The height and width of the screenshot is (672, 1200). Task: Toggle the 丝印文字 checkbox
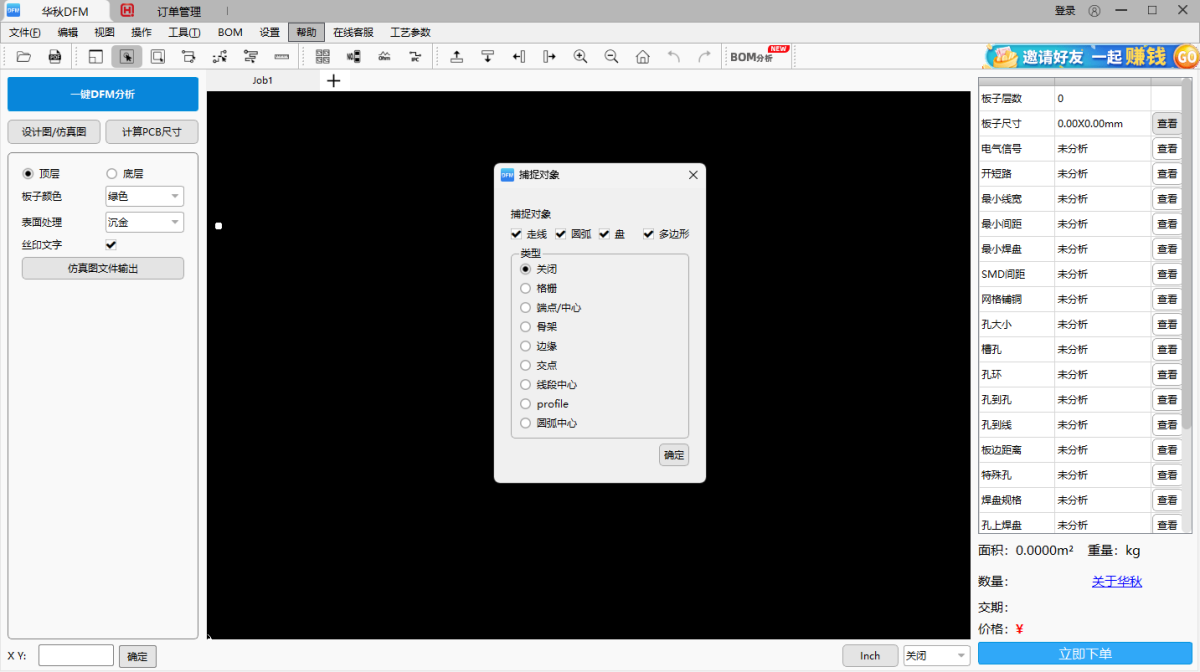(x=111, y=245)
